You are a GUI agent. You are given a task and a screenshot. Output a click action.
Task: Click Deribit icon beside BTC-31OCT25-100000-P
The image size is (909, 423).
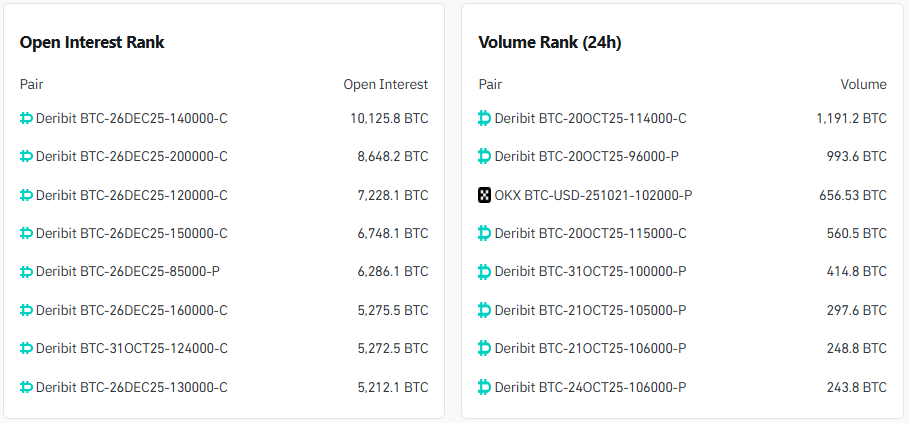point(485,271)
